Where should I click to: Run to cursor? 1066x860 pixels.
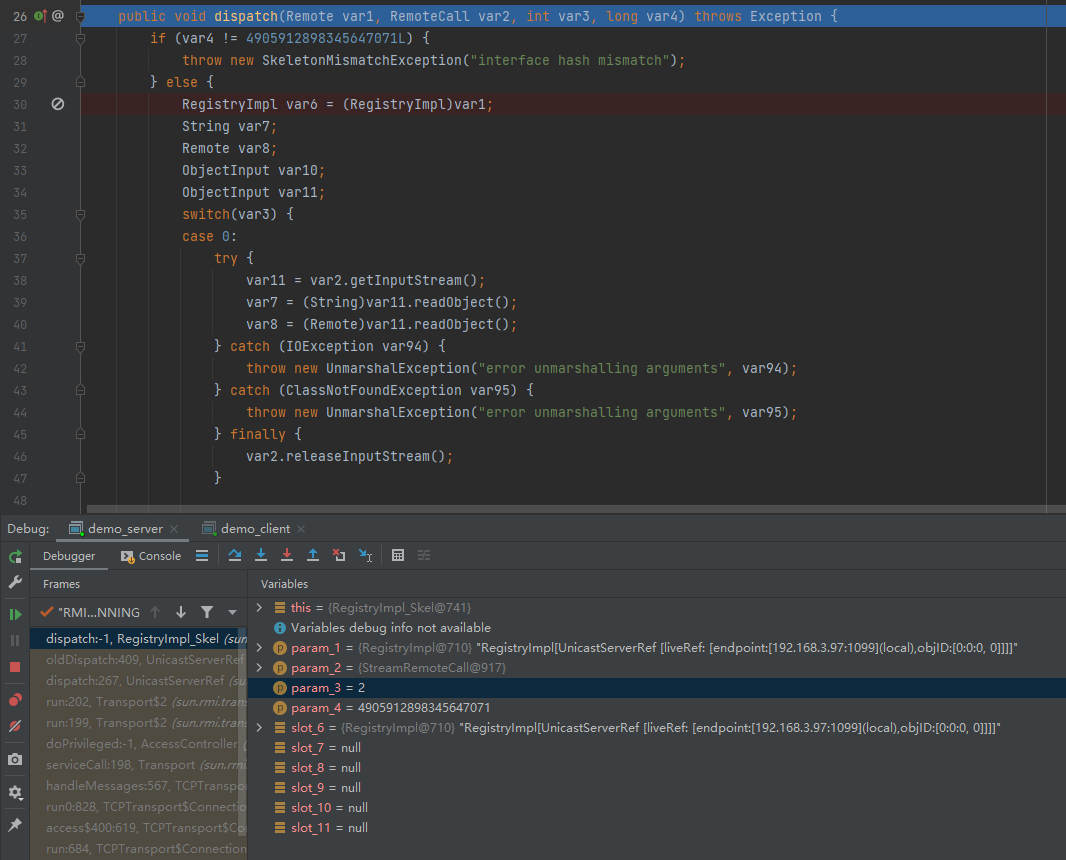[365, 555]
